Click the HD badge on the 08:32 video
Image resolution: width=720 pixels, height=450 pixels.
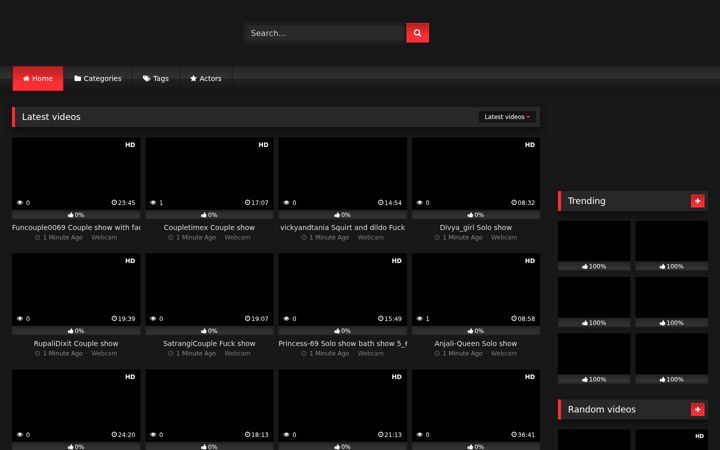coord(530,145)
